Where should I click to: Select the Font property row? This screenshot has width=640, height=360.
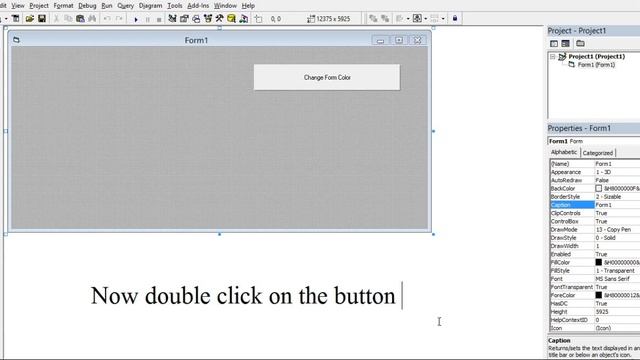595,279
